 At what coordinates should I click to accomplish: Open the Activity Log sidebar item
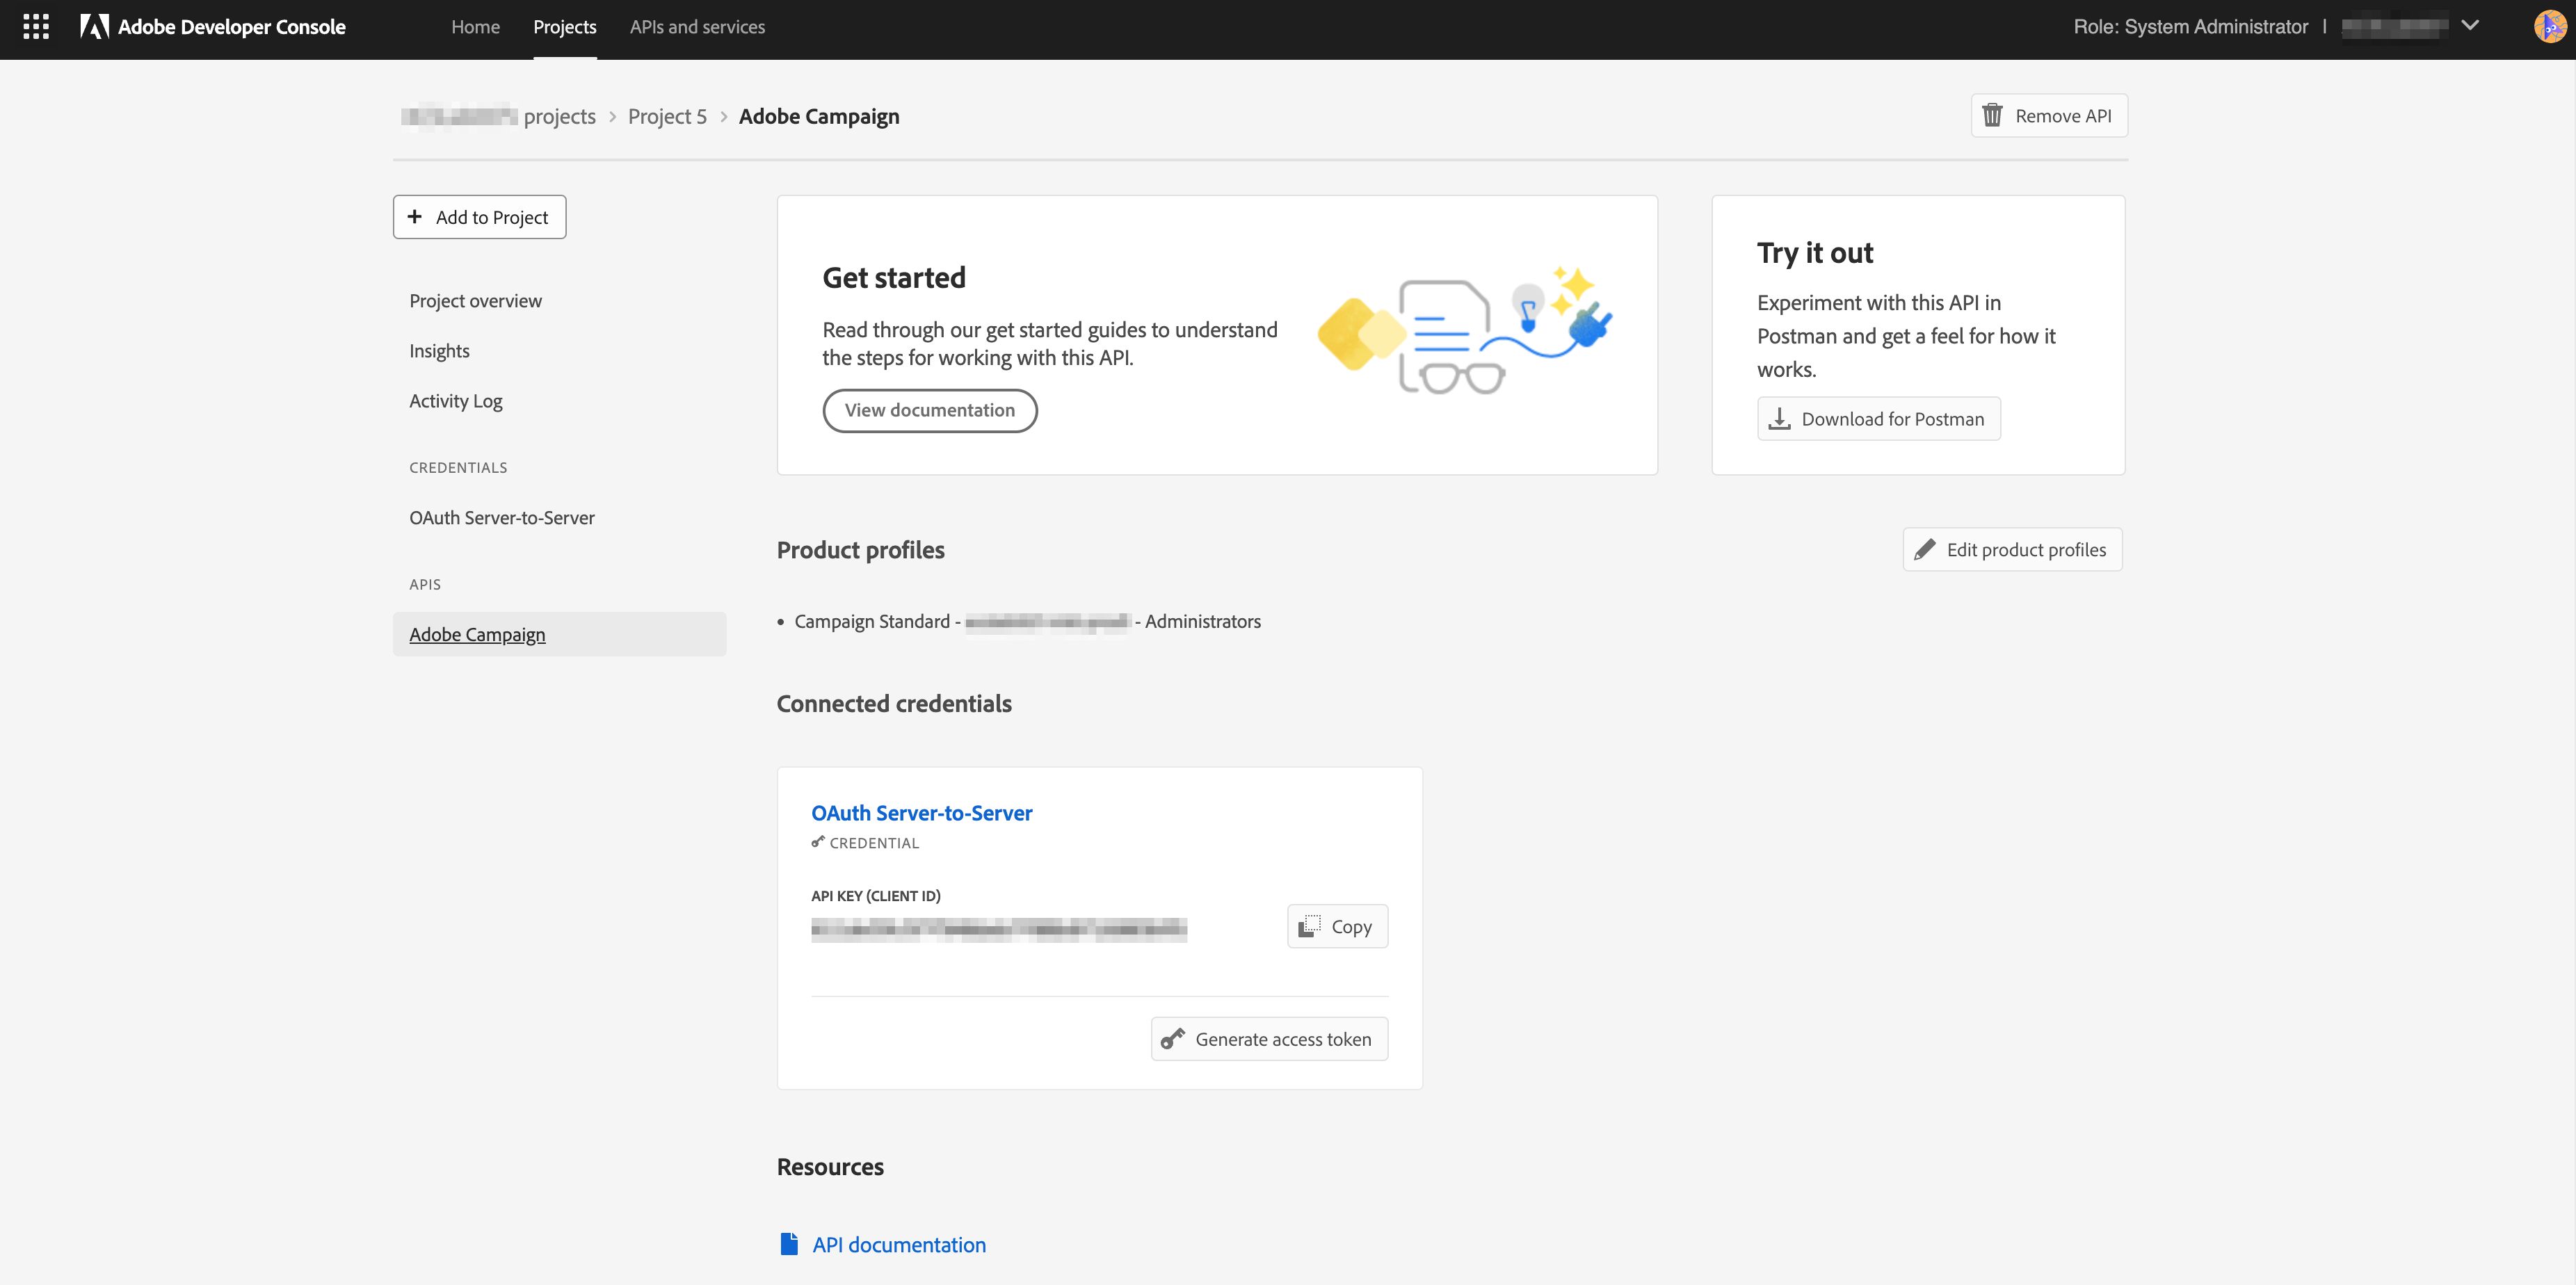point(455,401)
